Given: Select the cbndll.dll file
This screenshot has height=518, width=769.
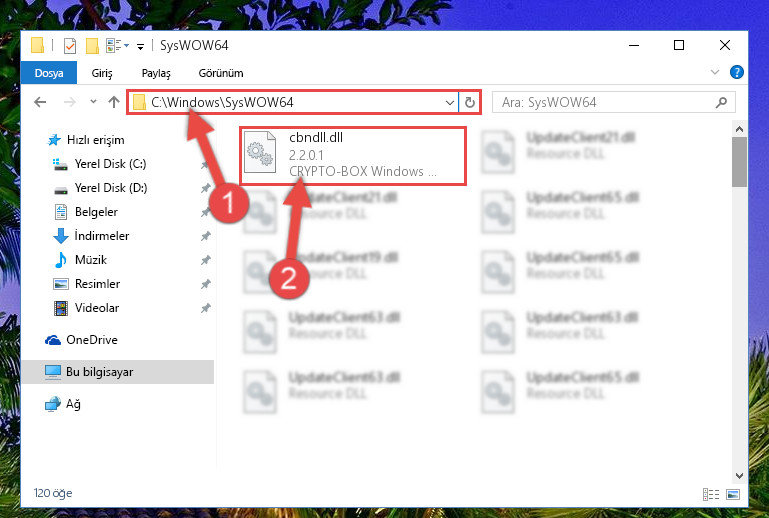Looking at the screenshot, I should click(x=353, y=155).
